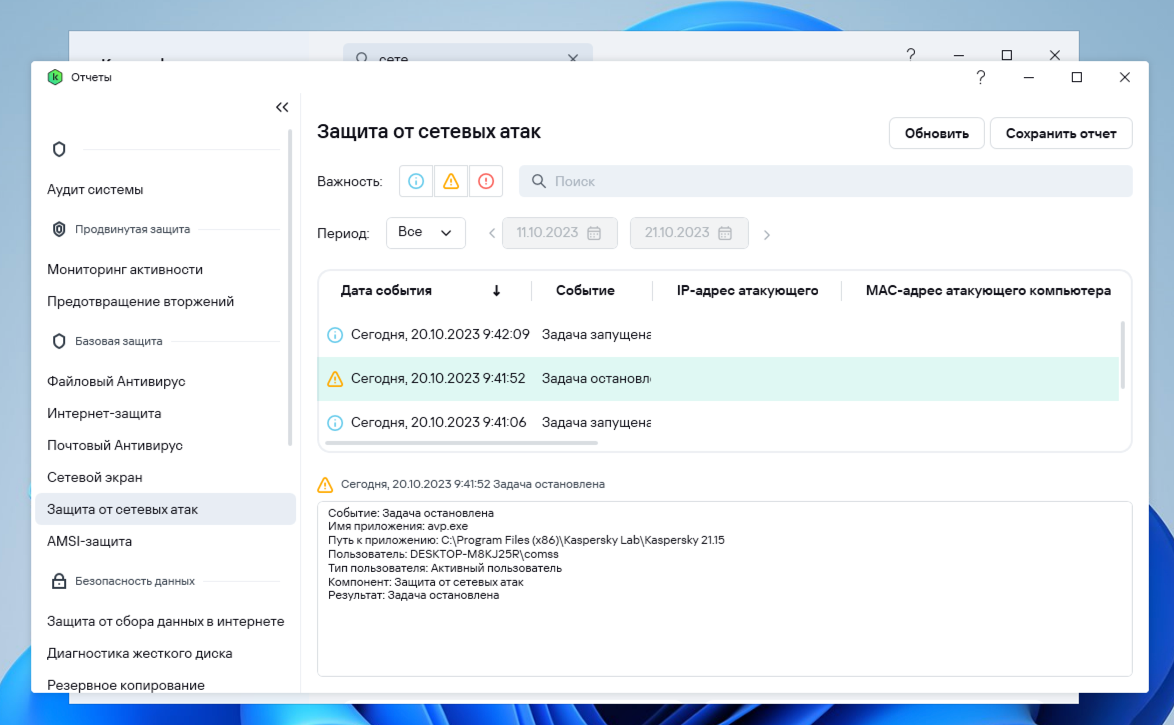Click the vertical scrollbar of the events table
Image resolution: width=1174 pixels, height=725 pixels.
pos(1122,355)
